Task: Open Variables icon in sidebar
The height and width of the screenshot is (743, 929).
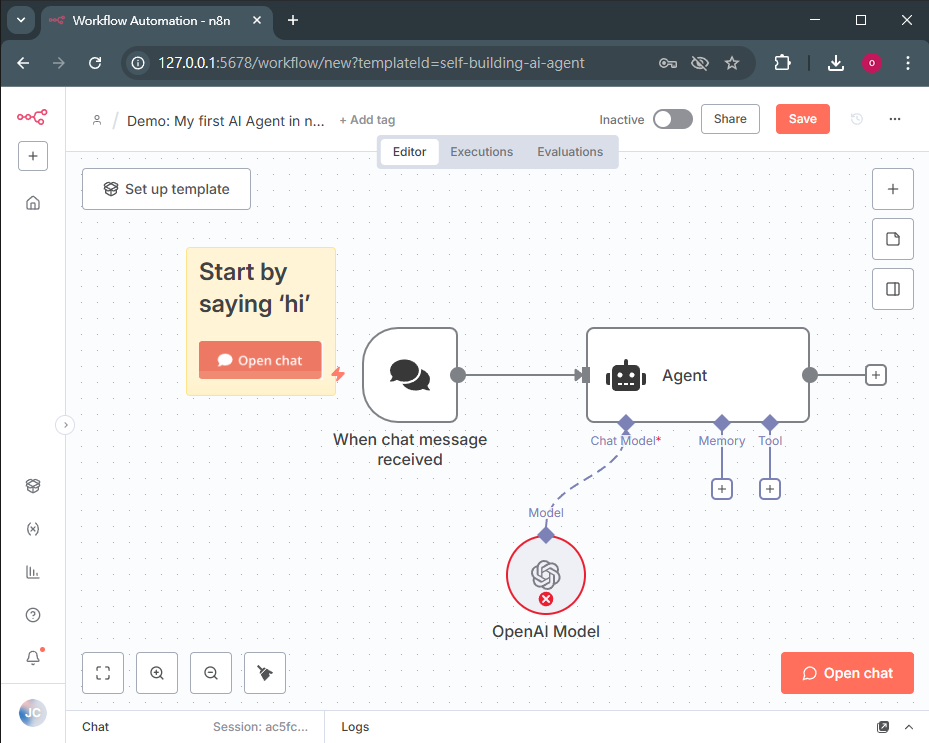Action: tap(33, 529)
